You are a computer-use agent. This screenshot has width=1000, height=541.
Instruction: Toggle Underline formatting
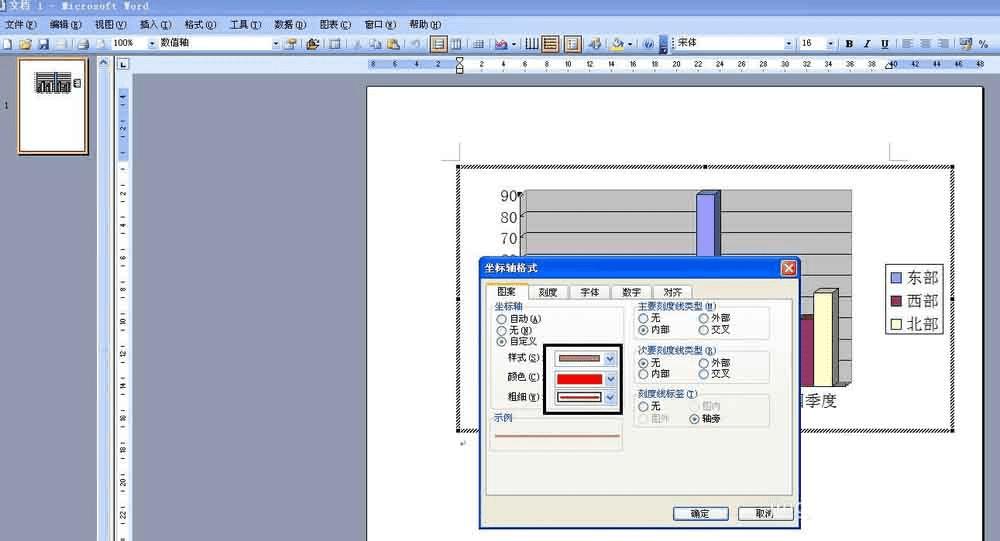pos(885,43)
